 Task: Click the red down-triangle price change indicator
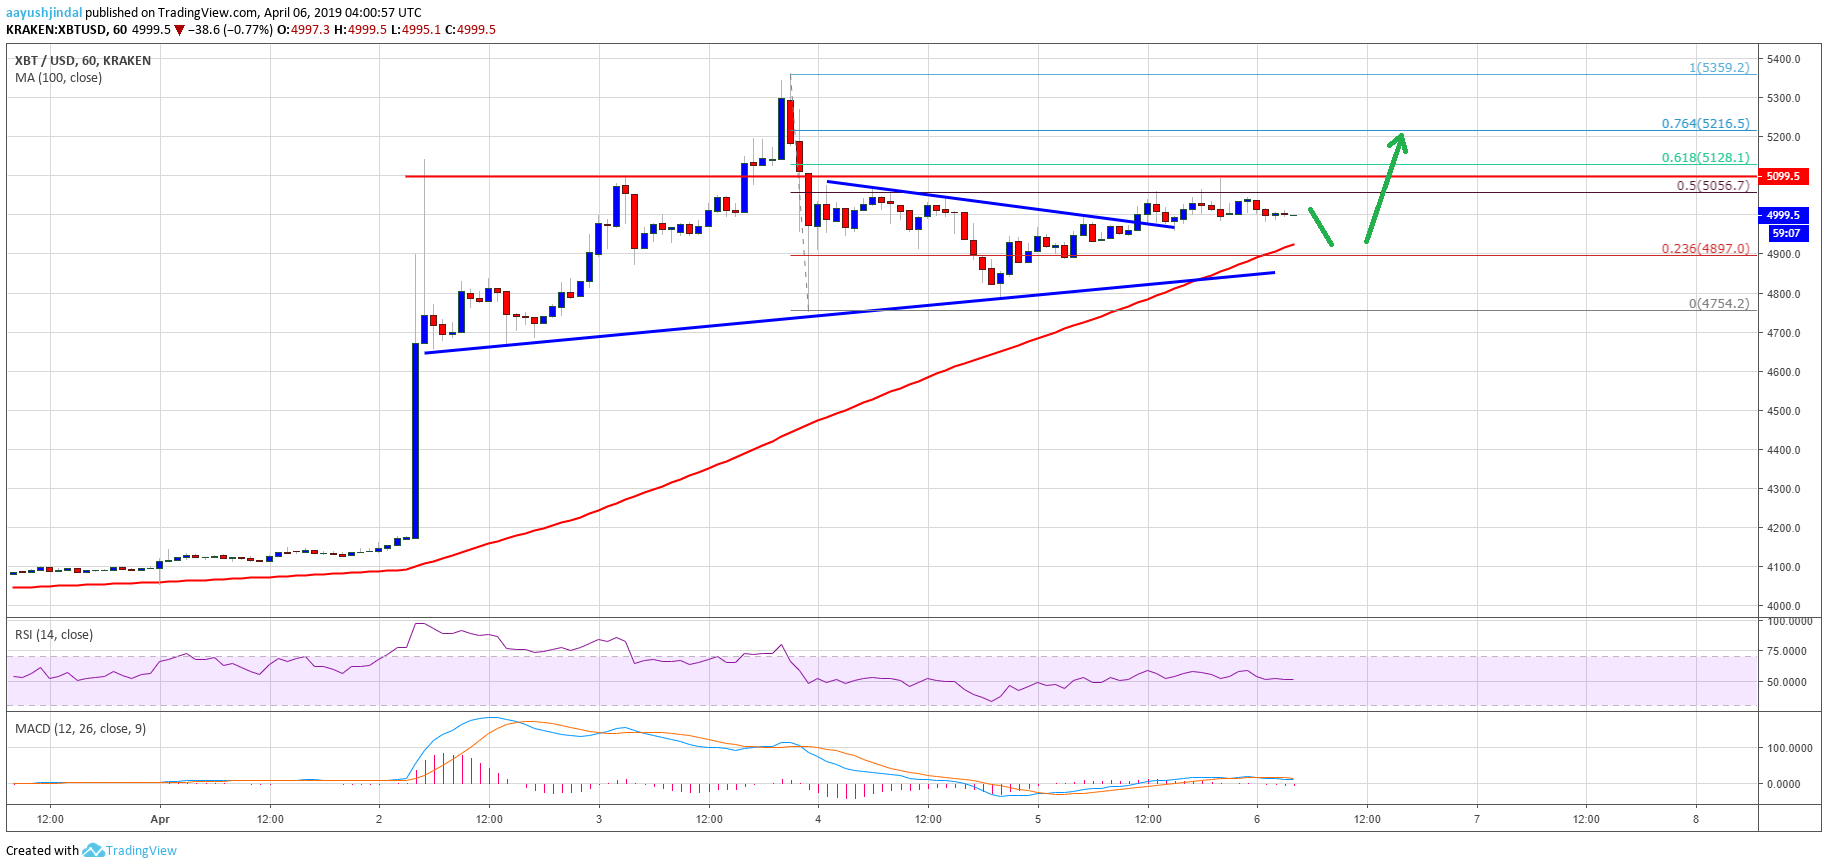(180, 30)
